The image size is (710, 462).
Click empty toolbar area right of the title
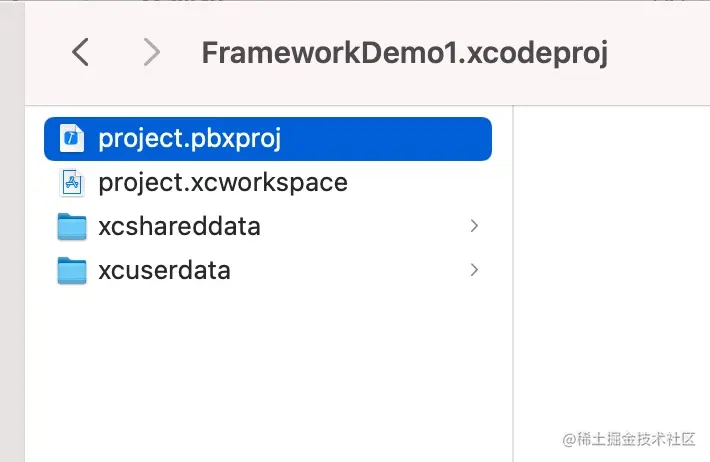pyautogui.click(x=660, y=52)
